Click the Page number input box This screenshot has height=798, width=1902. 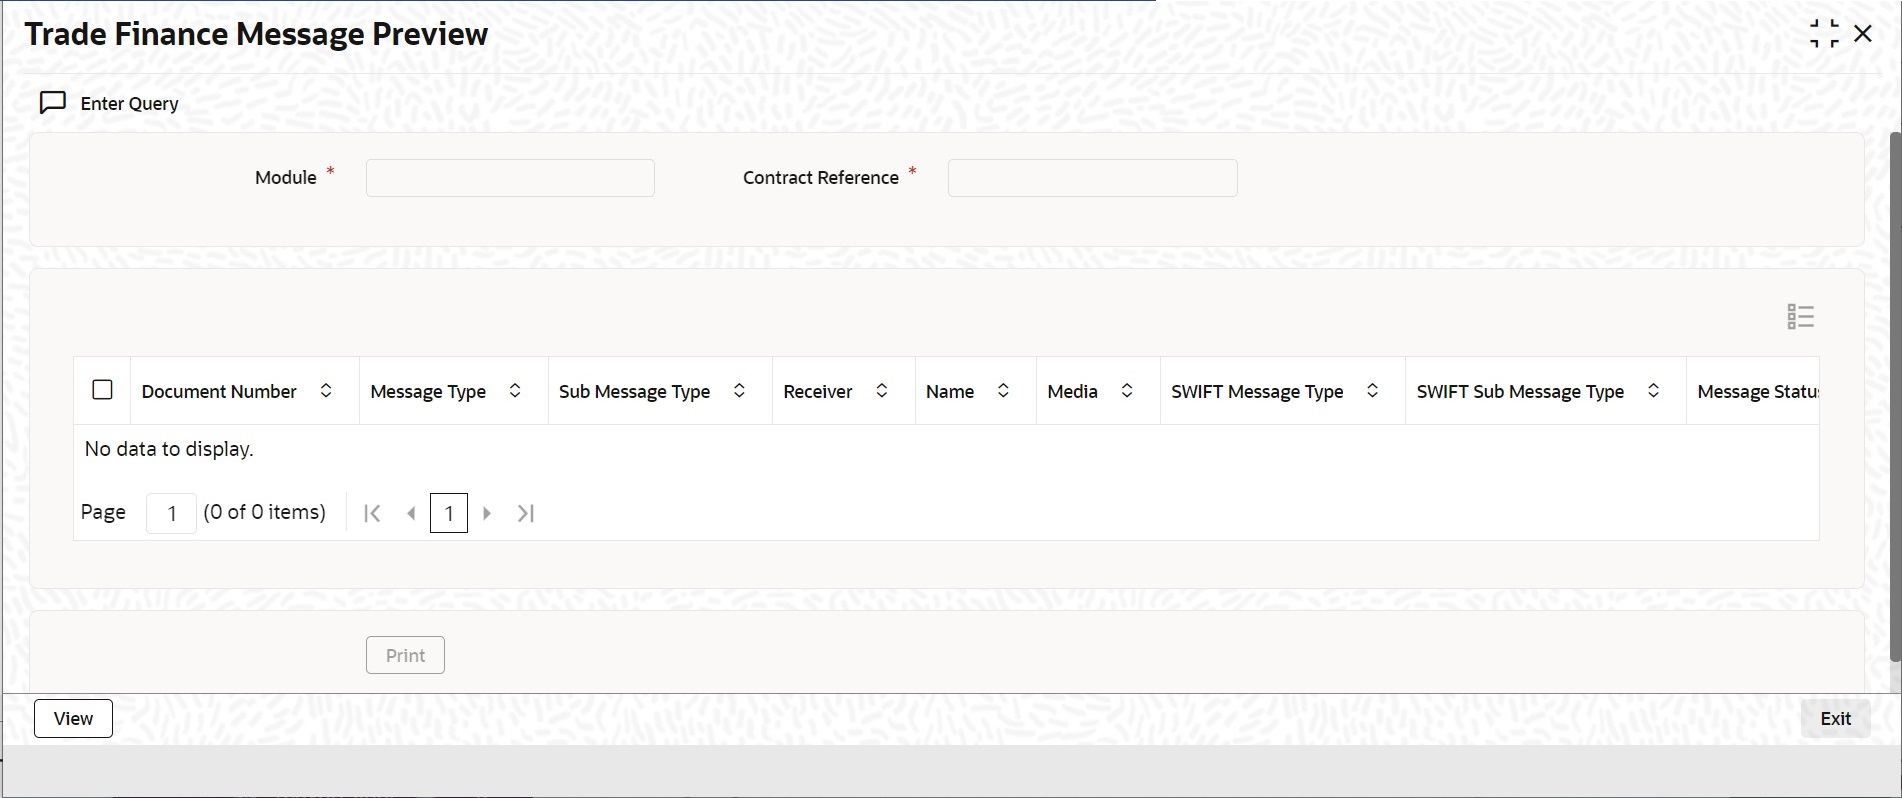[171, 513]
